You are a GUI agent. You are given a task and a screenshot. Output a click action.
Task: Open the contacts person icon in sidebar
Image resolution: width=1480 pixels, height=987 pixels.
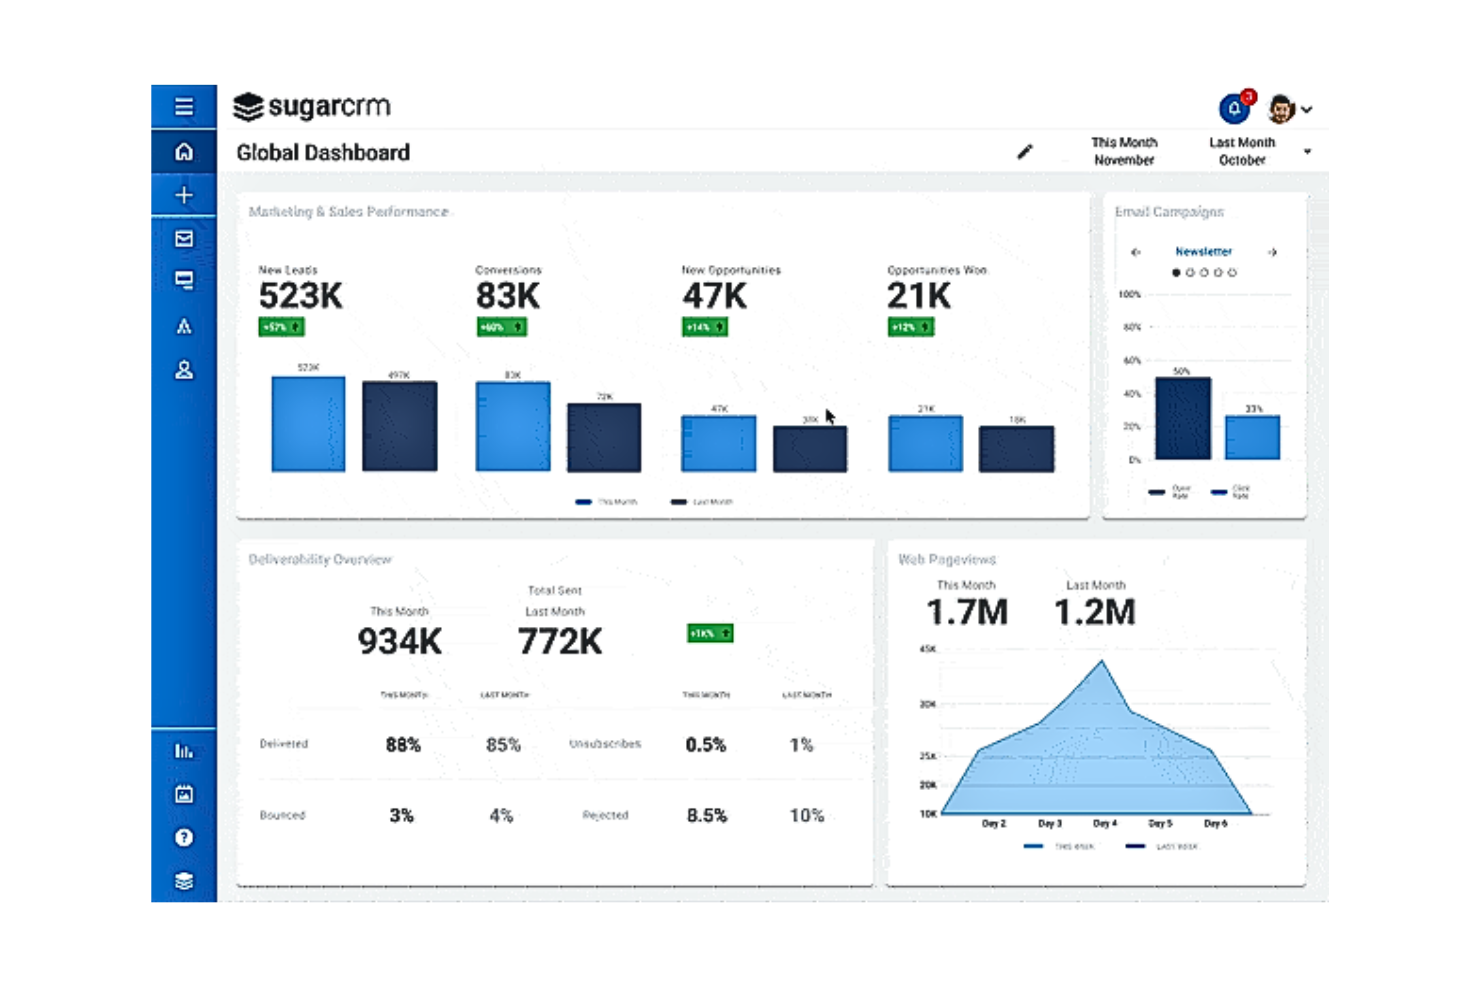(x=184, y=370)
